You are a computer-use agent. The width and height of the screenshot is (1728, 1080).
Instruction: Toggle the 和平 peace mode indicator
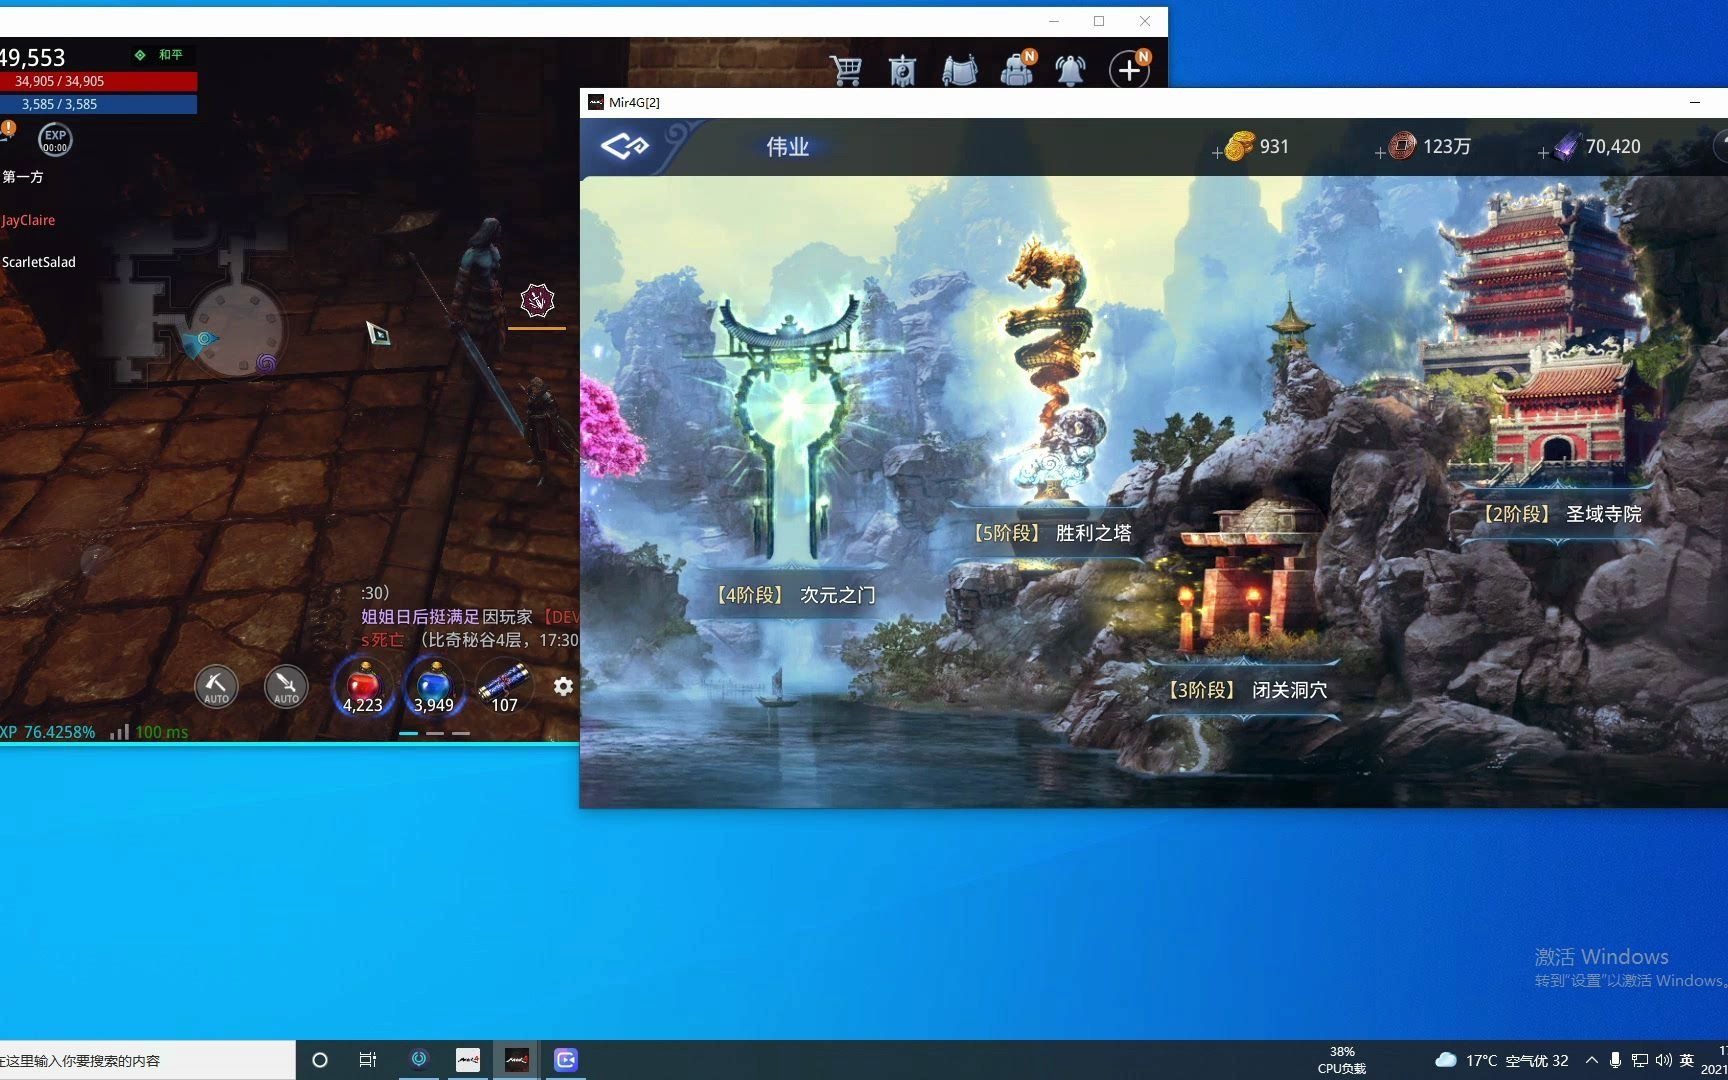coord(161,55)
